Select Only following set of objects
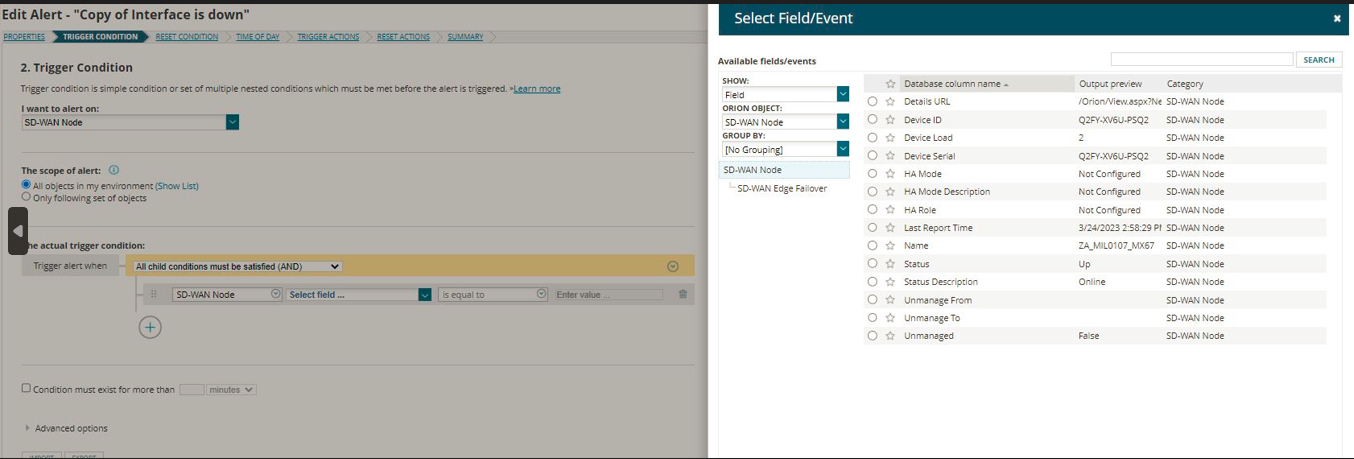 [x=26, y=197]
